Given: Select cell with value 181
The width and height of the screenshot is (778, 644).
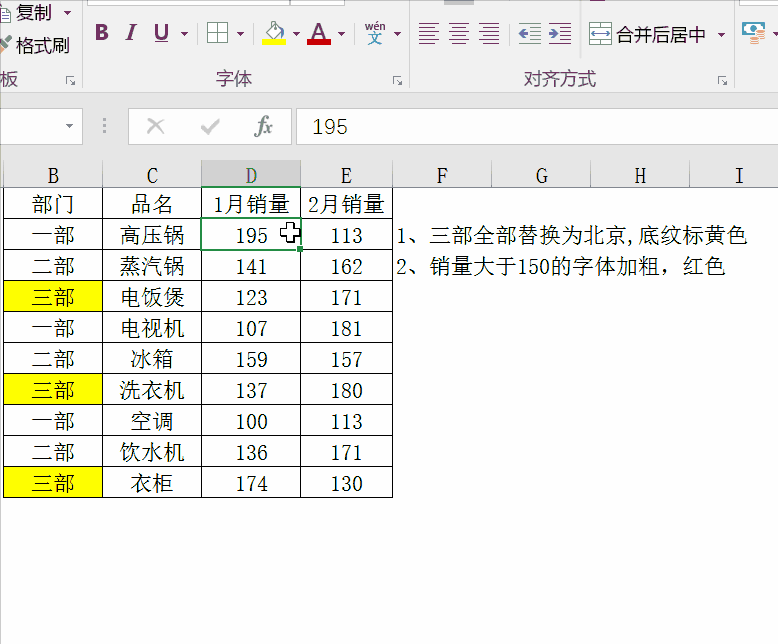Looking at the screenshot, I should (x=346, y=327).
